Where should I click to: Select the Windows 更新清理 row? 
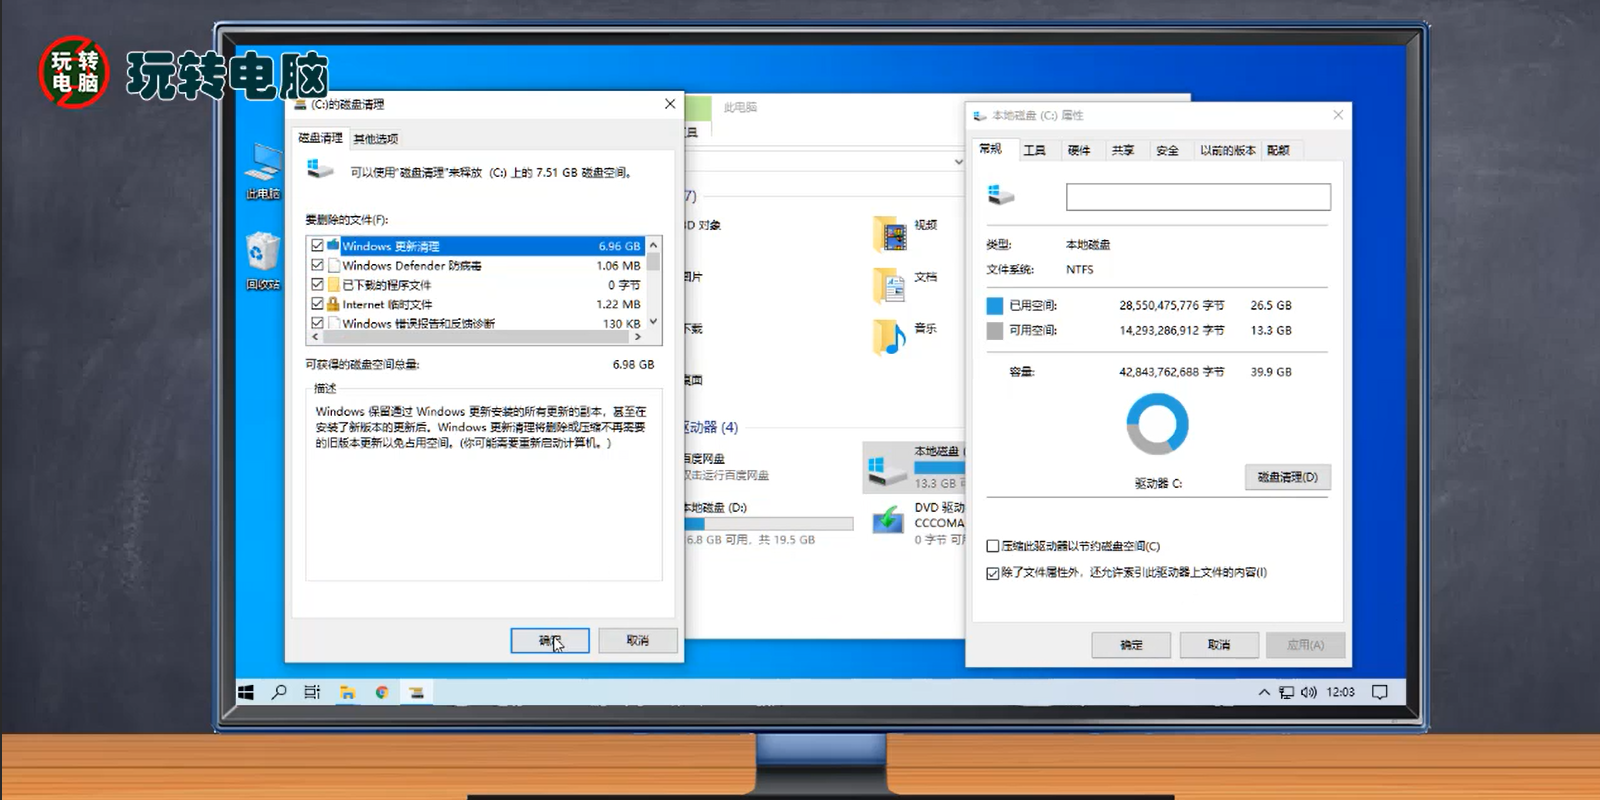pyautogui.click(x=477, y=246)
